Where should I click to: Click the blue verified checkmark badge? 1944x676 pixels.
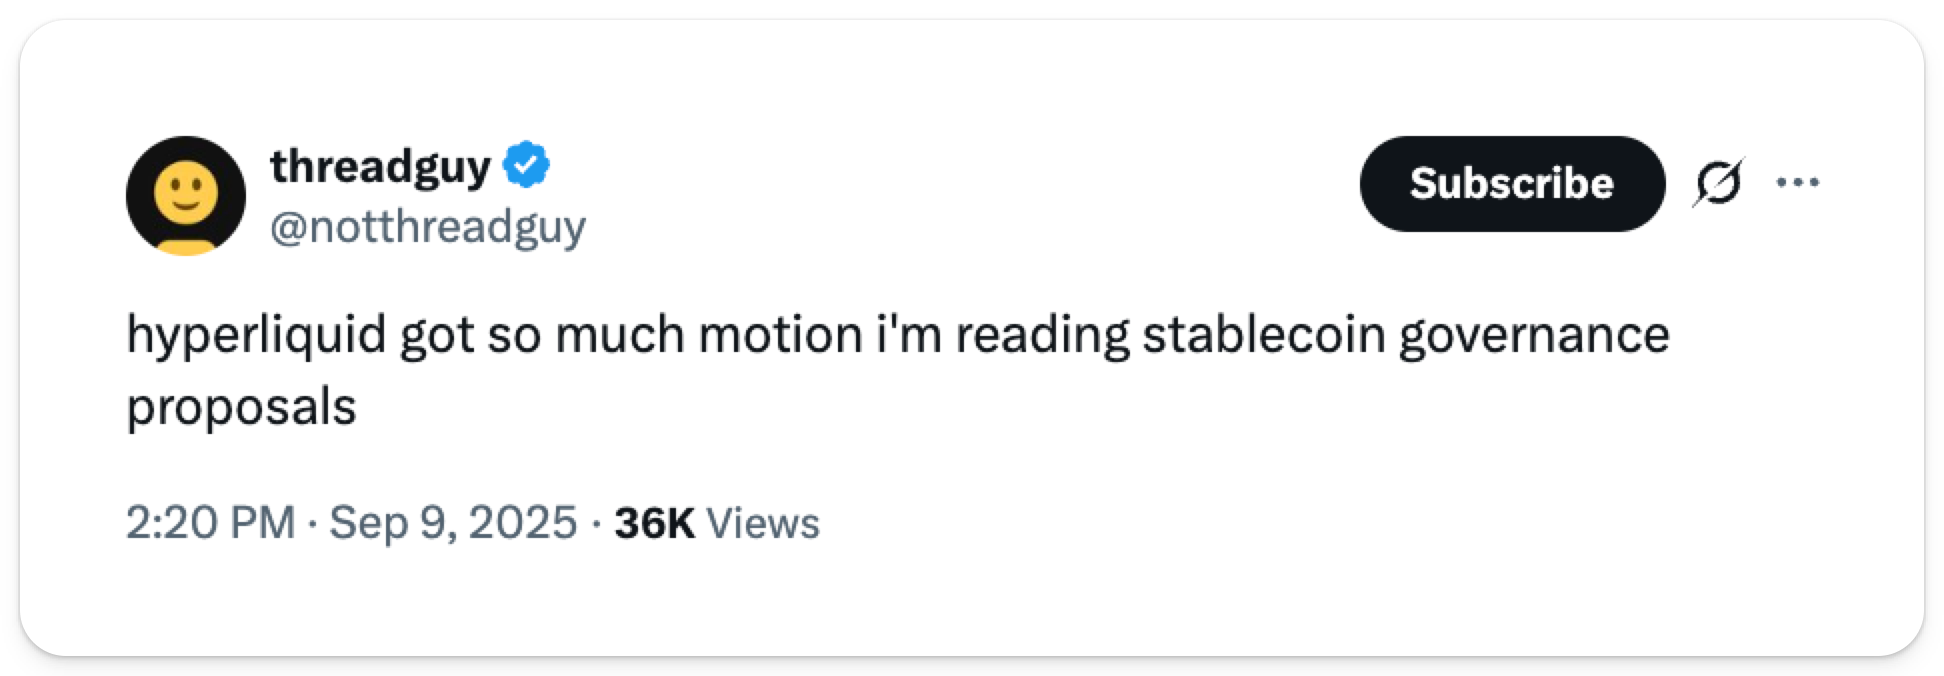coord(526,166)
